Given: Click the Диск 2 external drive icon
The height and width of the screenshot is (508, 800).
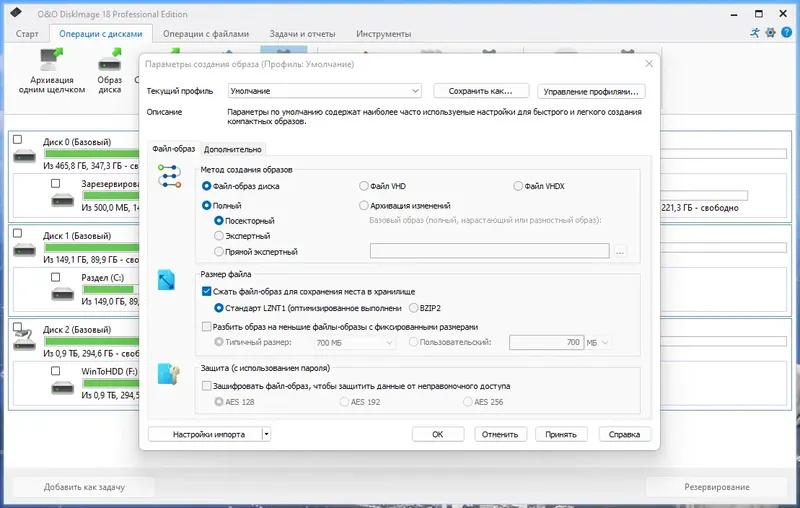Looking at the screenshot, I should pos(24,340).
